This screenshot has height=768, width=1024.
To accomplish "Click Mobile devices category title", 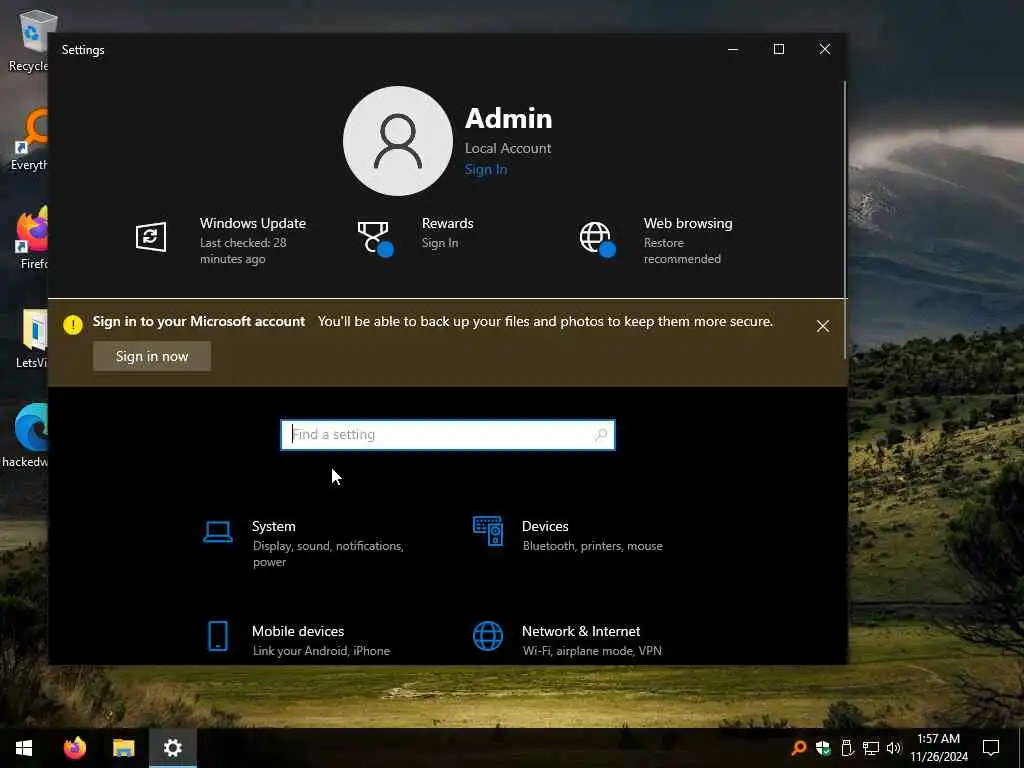I will point(298,632).
